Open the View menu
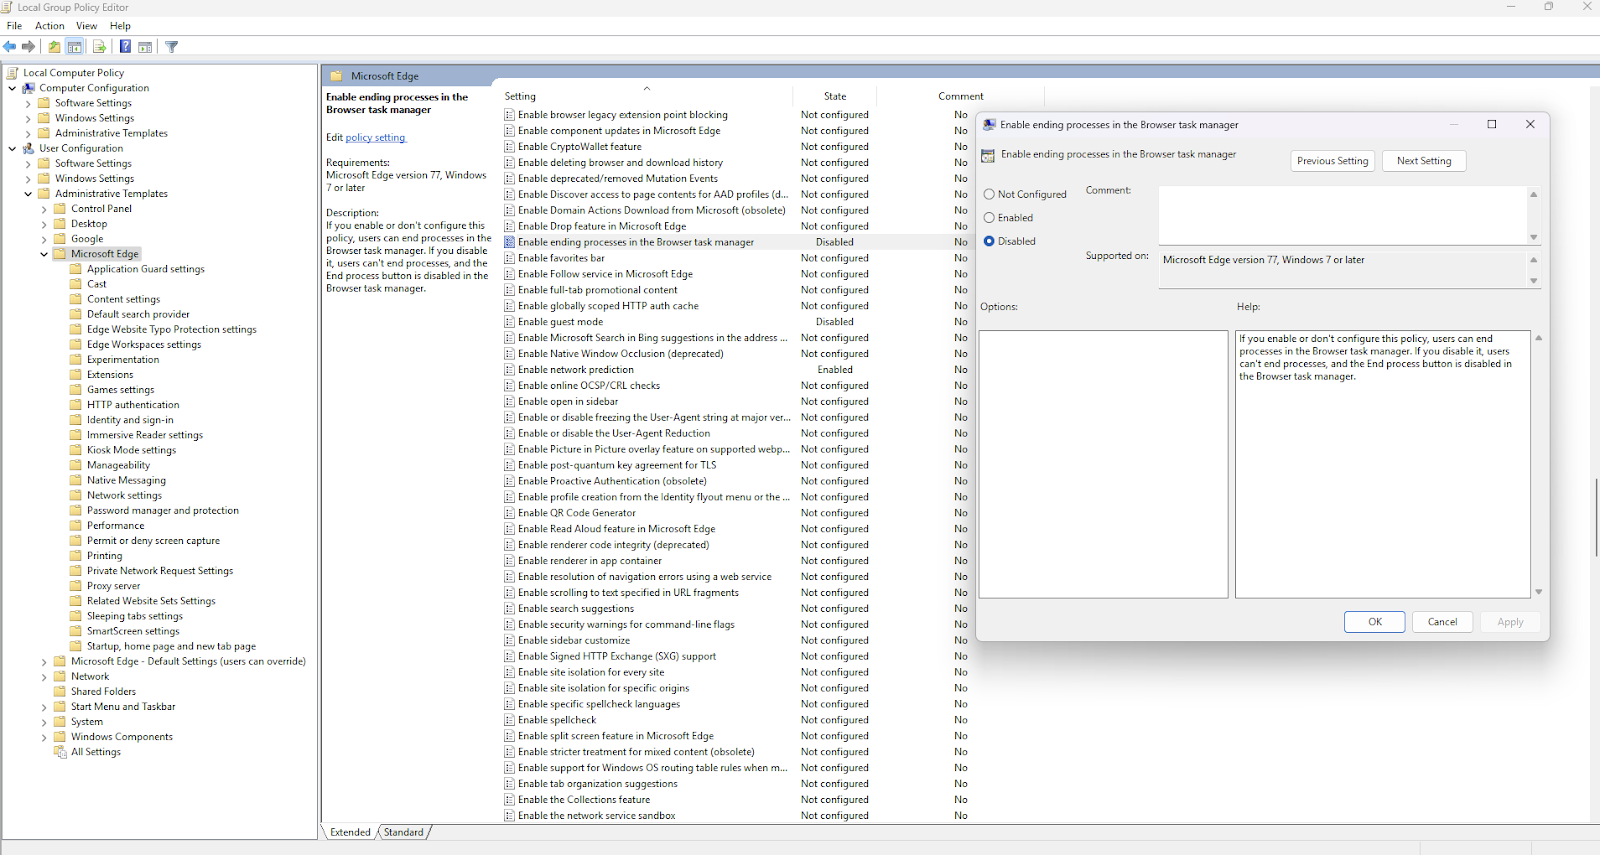This screenshot has width=1600, height=855. (x=87, y=26)
